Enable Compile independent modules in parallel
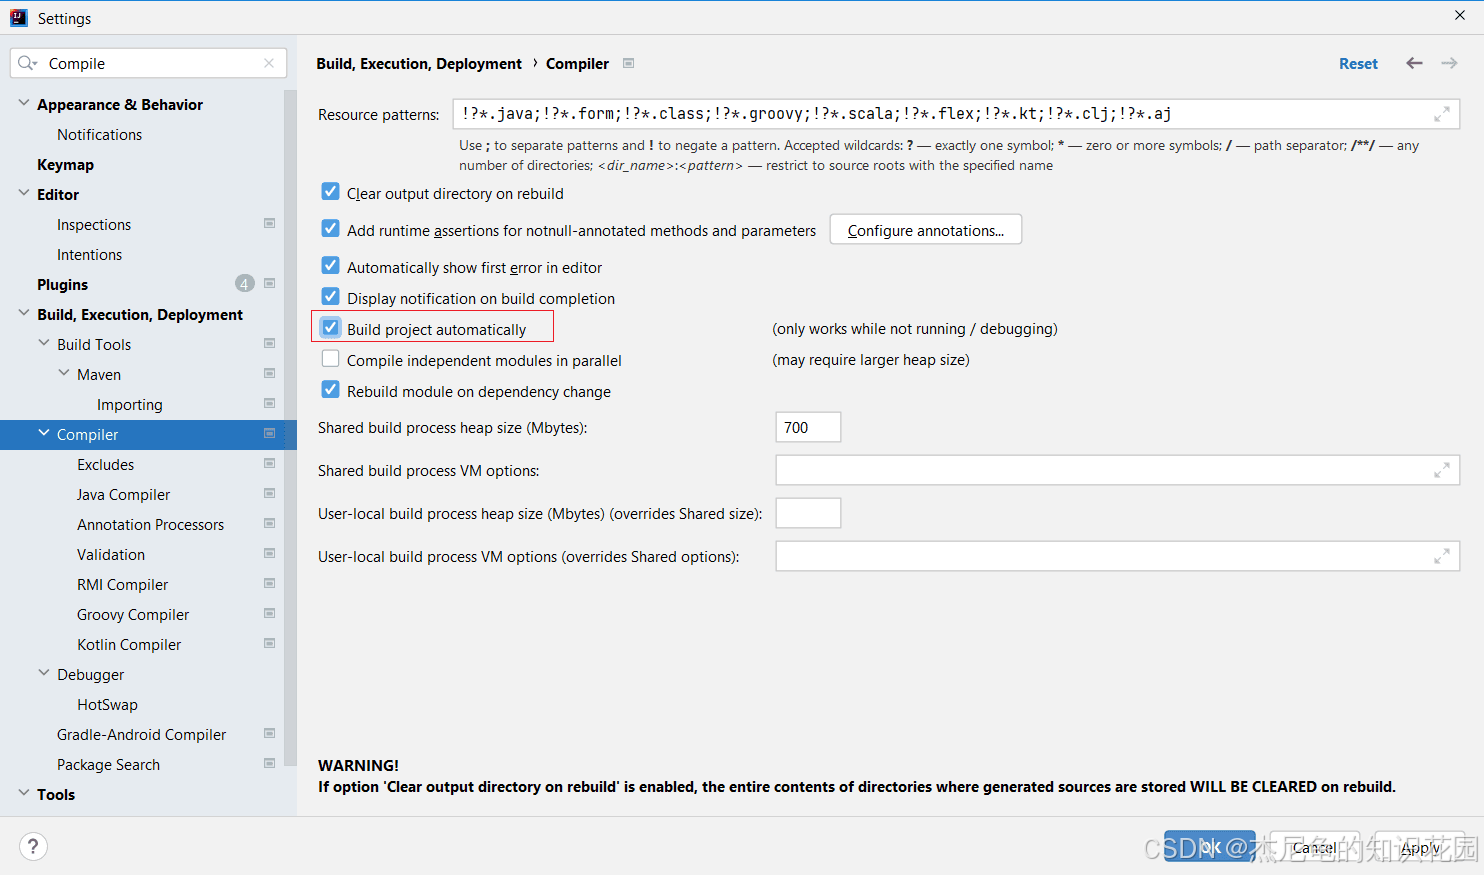Screen dimensions: 1484x875 point(330,359)
